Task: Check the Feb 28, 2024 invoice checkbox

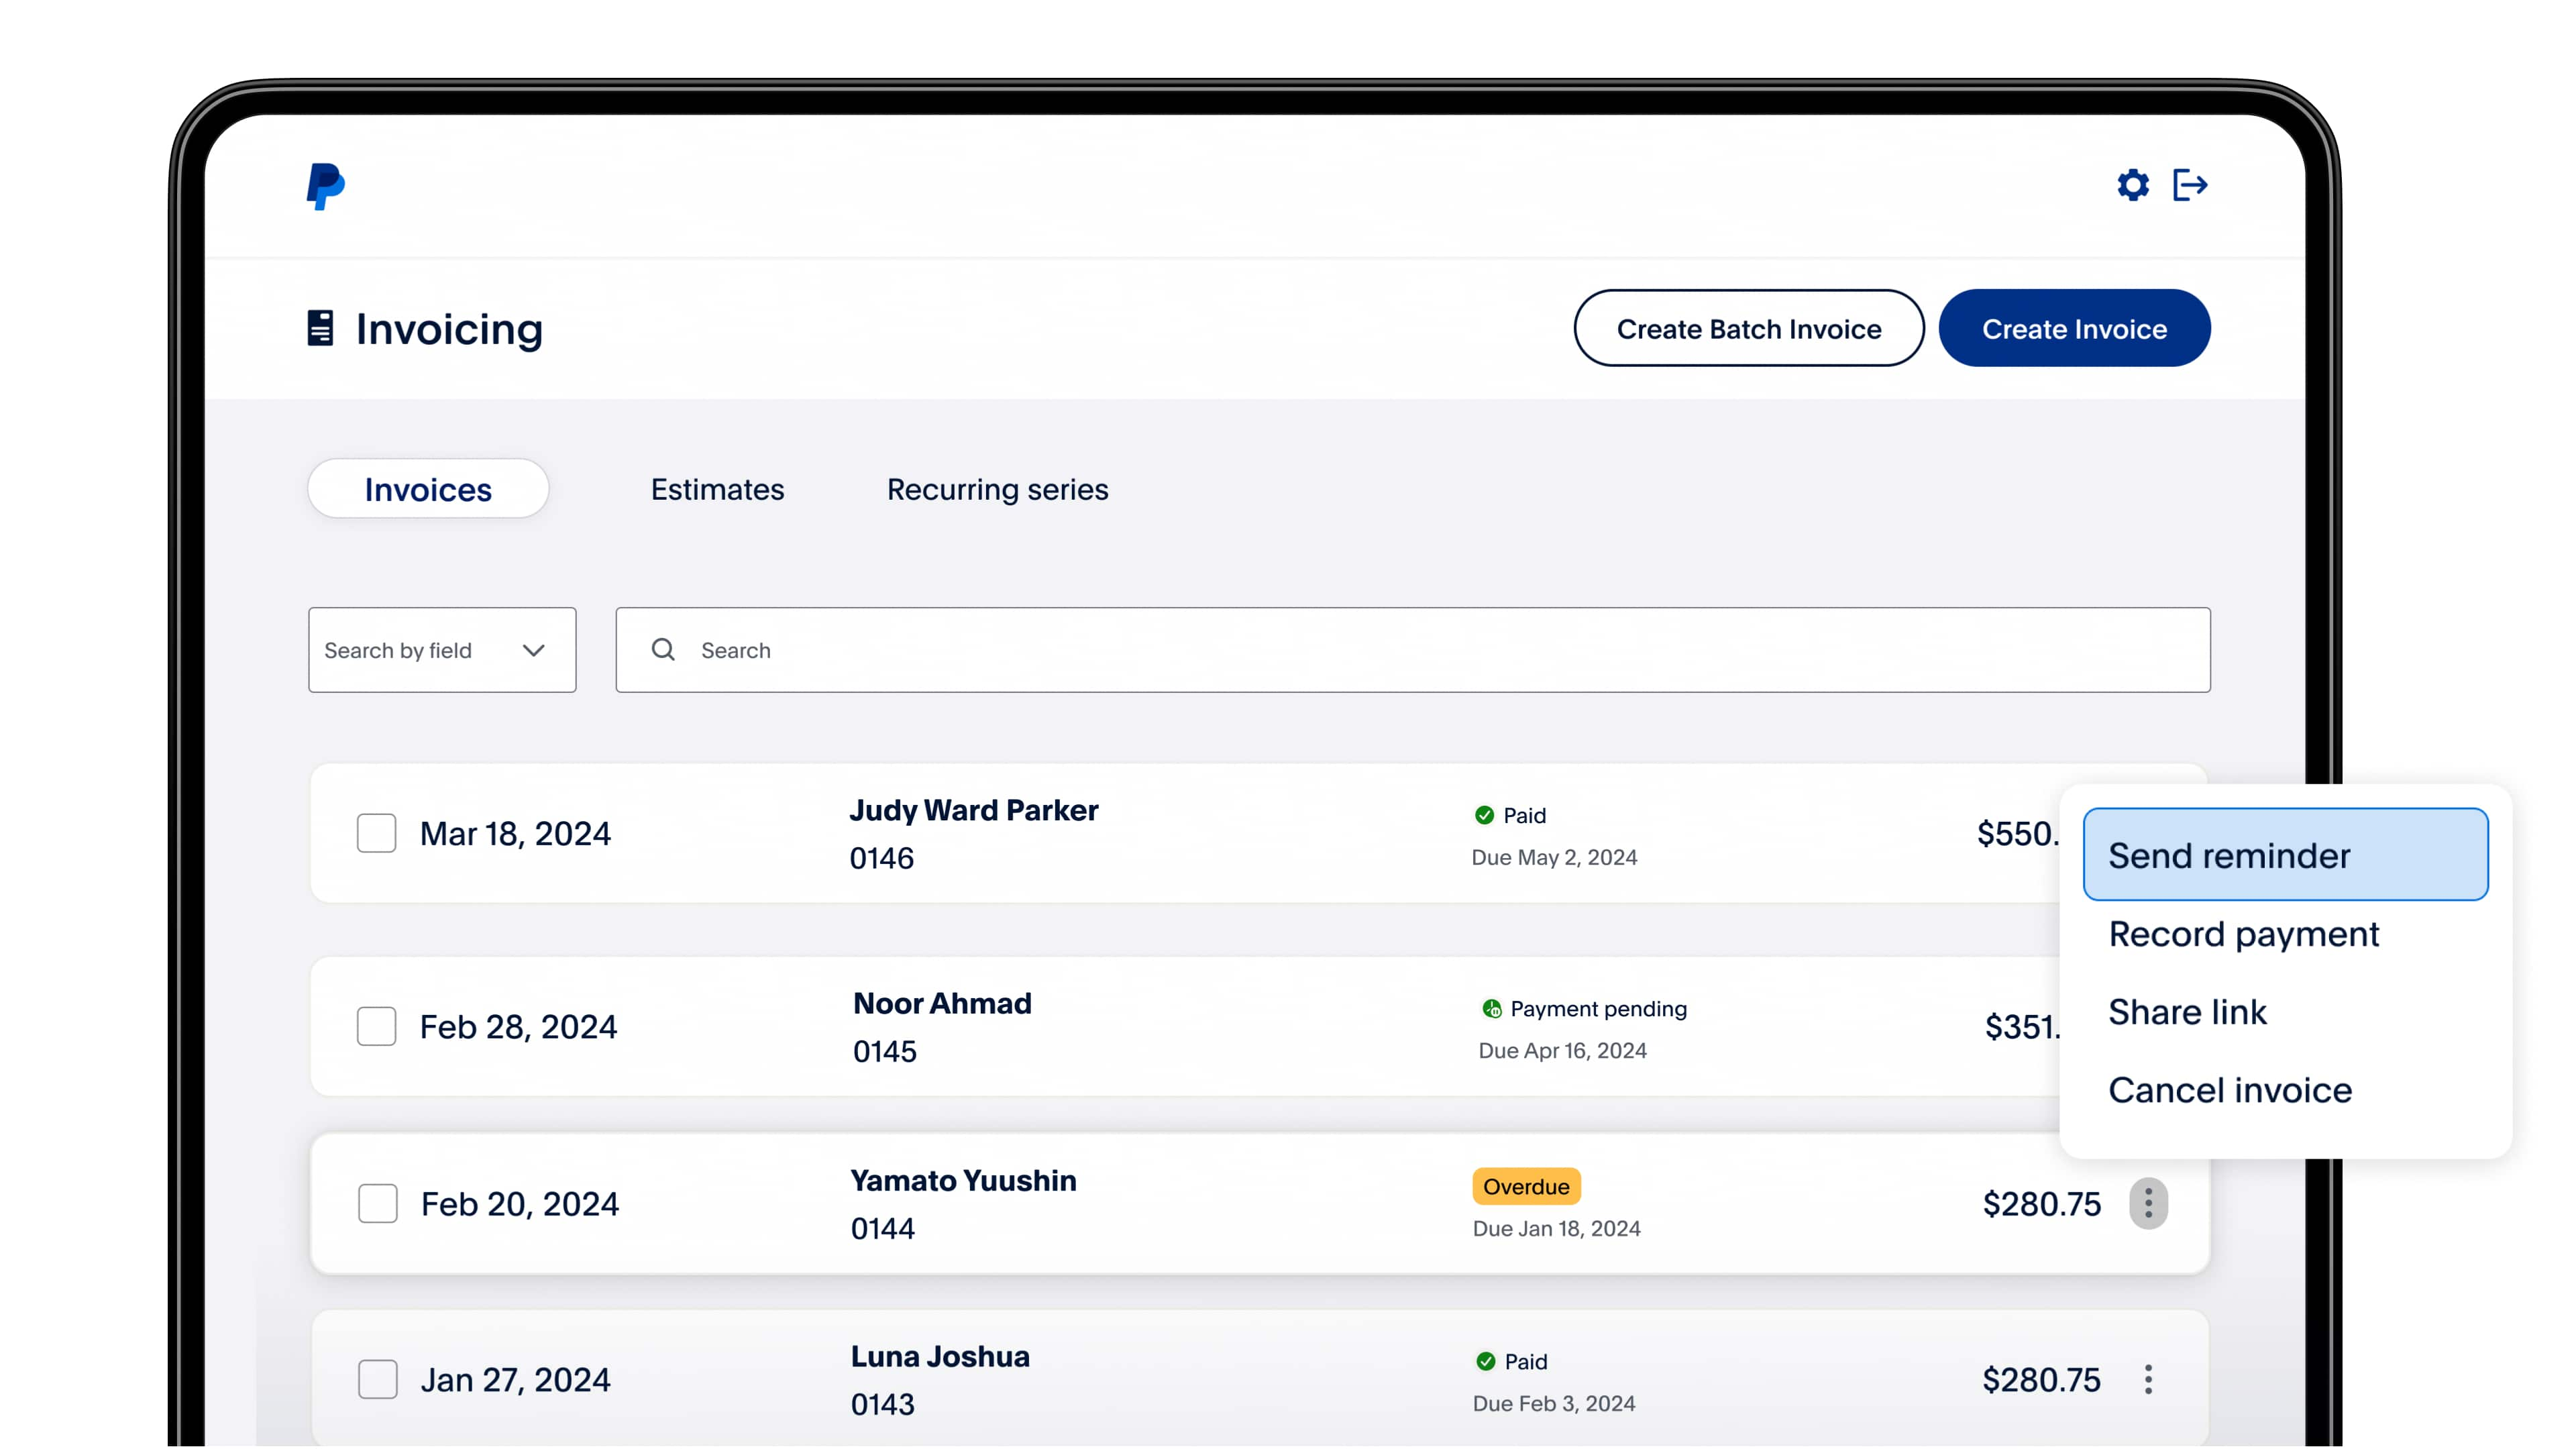Action: coord(377,1026)
